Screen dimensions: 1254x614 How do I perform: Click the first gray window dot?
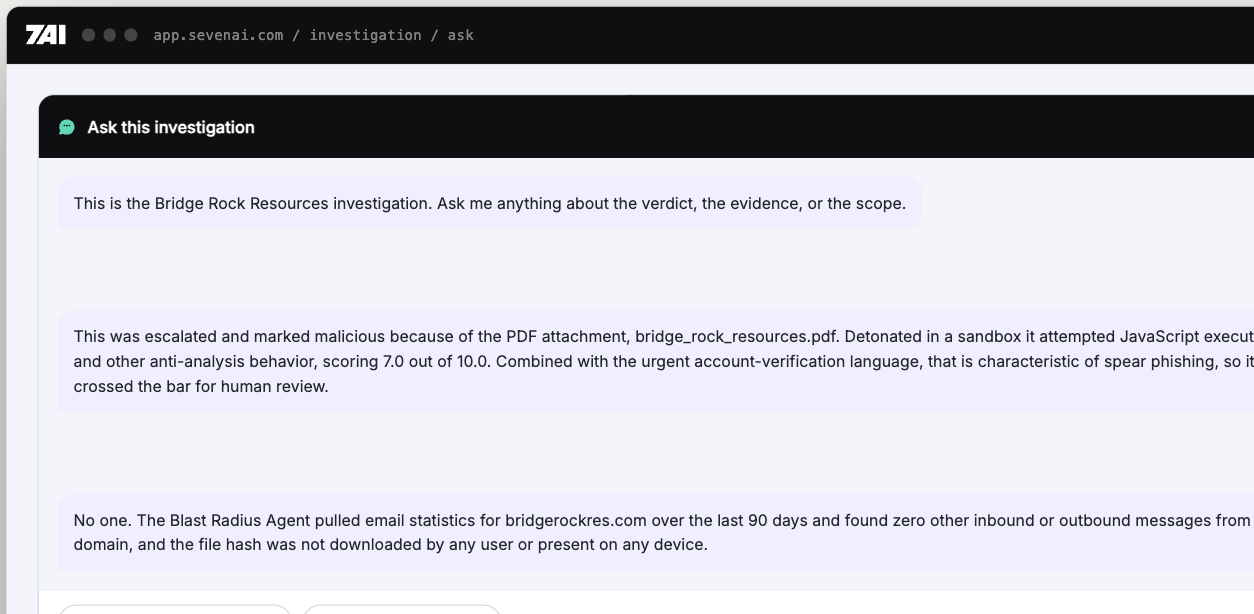click(88, 35)
